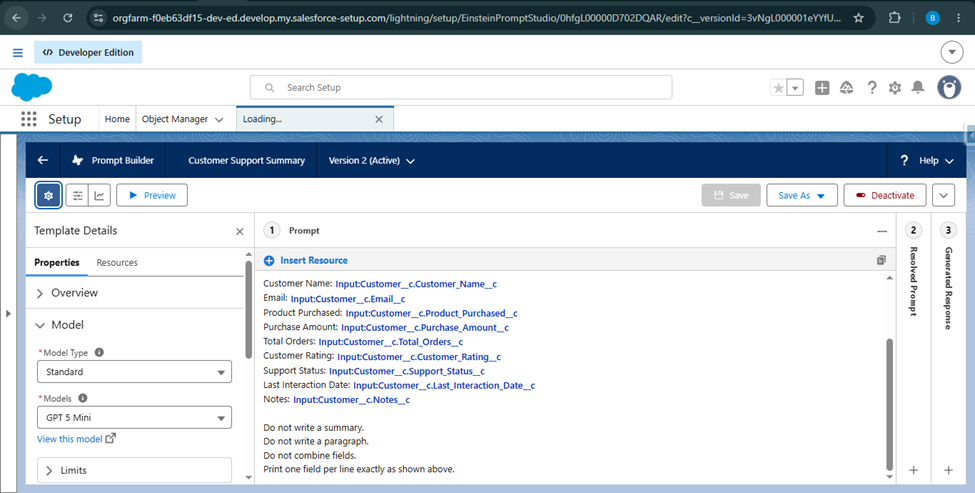Click the favorites star in Salesforce header
The width and height of the screenshot is (975, 493).
click(x=779, y=88)
